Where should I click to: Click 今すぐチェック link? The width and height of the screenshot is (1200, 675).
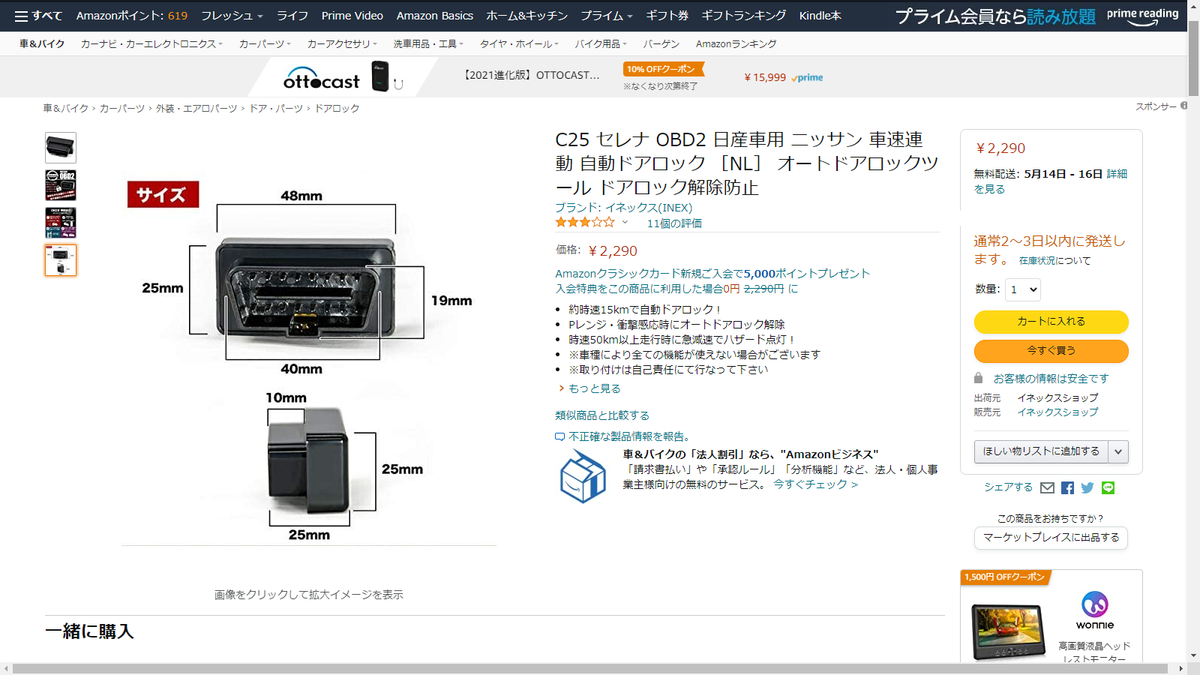point(815,484)
